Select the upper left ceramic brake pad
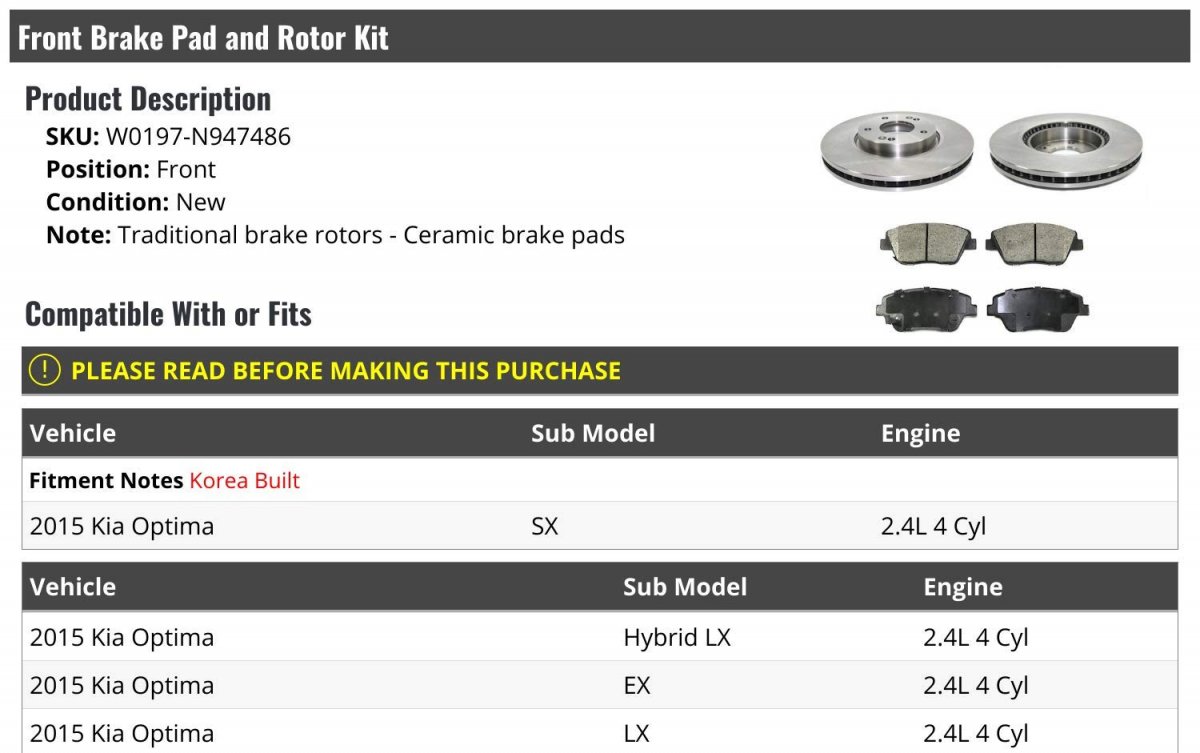This screenshot has width=1200, height=753. point(928,245)
